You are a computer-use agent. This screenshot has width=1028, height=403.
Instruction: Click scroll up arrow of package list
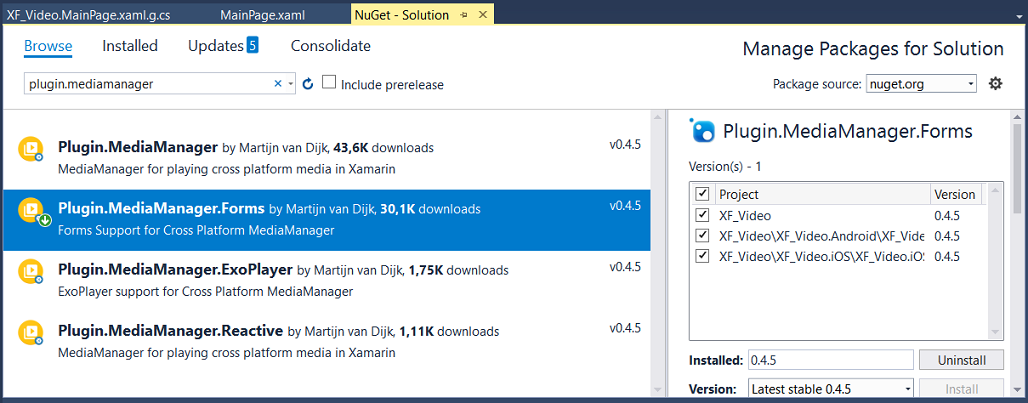pos(658,118)
